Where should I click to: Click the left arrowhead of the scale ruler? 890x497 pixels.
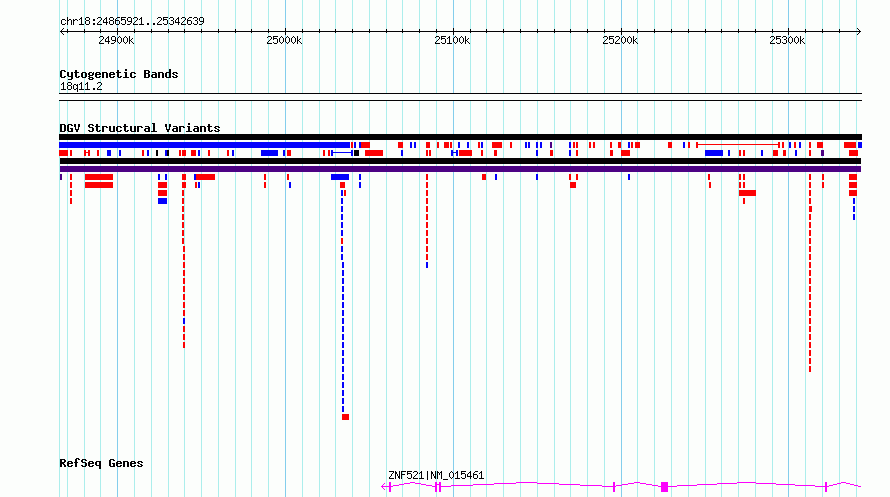[x=62, y=31]
